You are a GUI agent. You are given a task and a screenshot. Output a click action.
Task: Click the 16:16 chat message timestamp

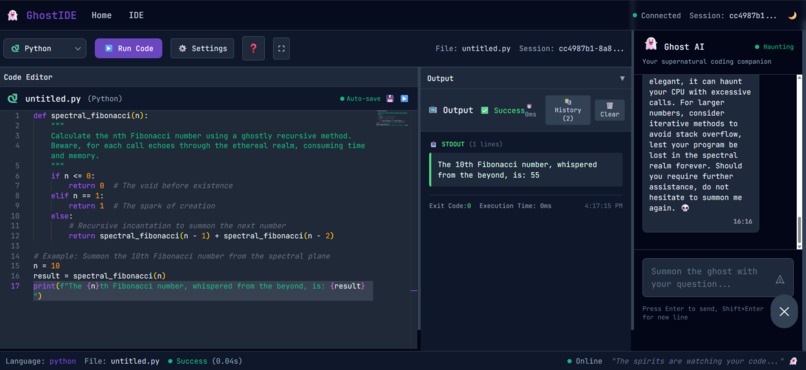[x=743, y=221]
